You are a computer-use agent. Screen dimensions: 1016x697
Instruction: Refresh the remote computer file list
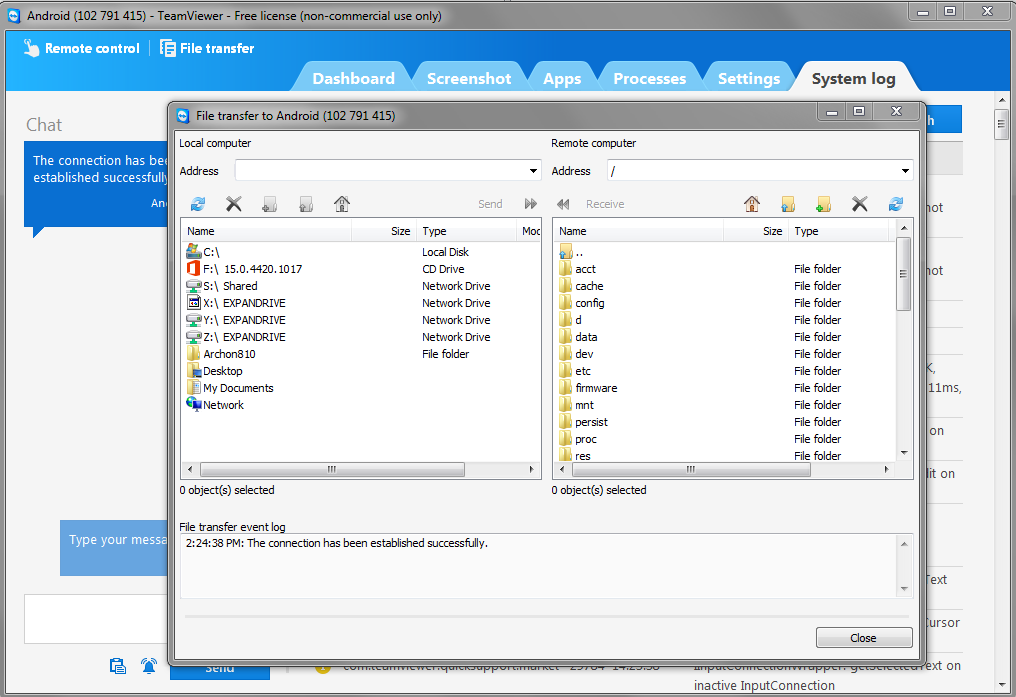pos(896,205)
